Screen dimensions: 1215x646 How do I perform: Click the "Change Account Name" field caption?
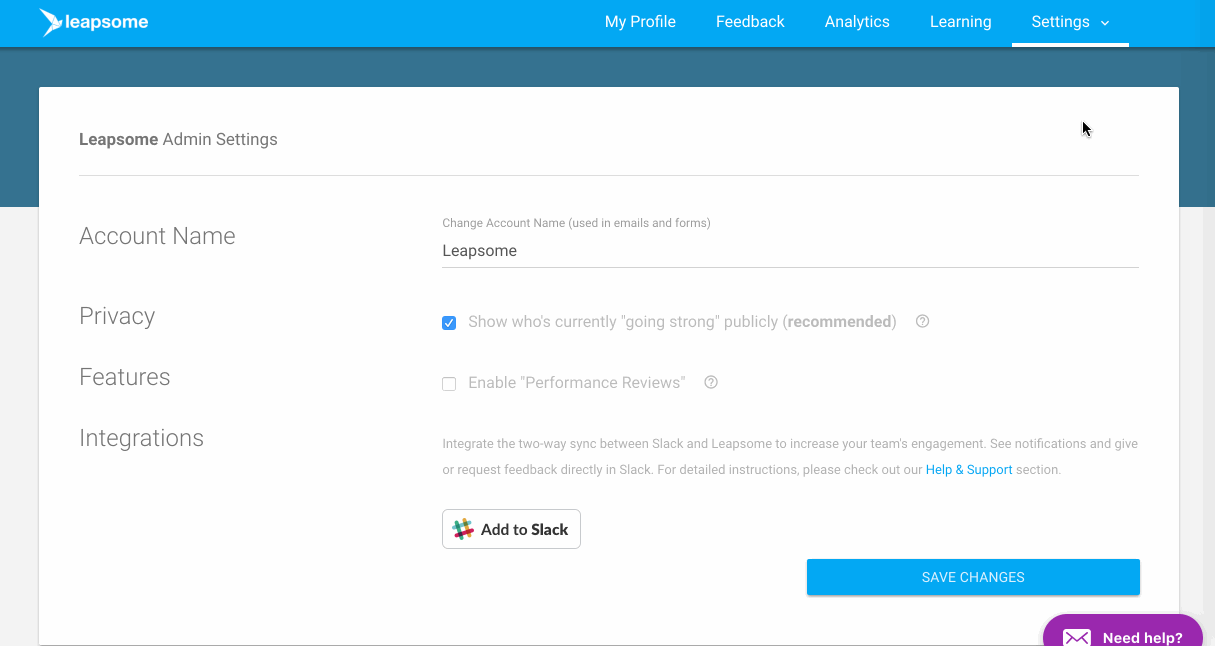coord(576,223)
